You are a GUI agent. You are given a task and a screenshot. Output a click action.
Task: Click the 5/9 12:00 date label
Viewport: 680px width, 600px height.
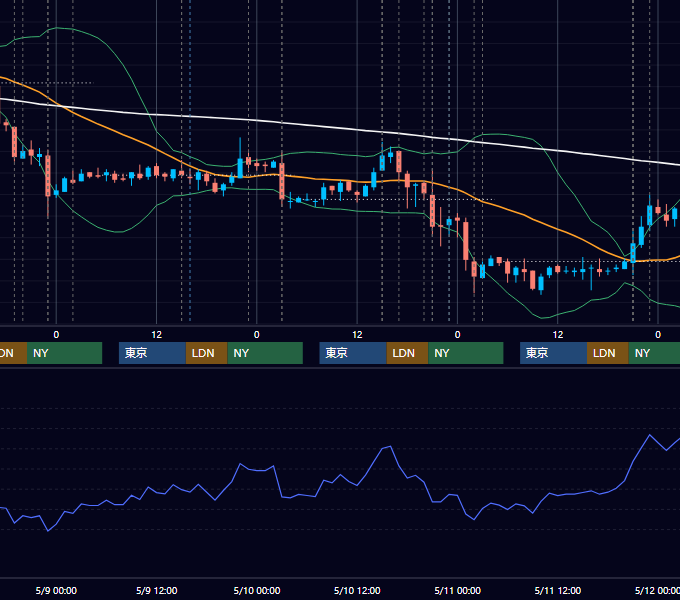tap(157, 590)
